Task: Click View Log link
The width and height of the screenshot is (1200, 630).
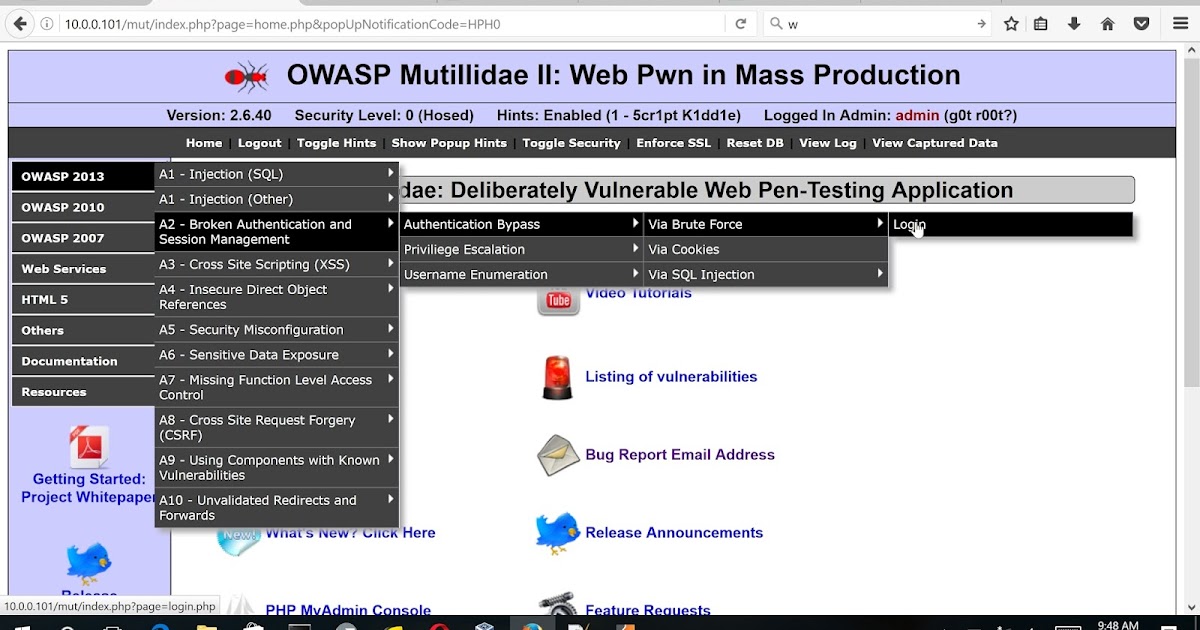Action: tap(828, 143)
